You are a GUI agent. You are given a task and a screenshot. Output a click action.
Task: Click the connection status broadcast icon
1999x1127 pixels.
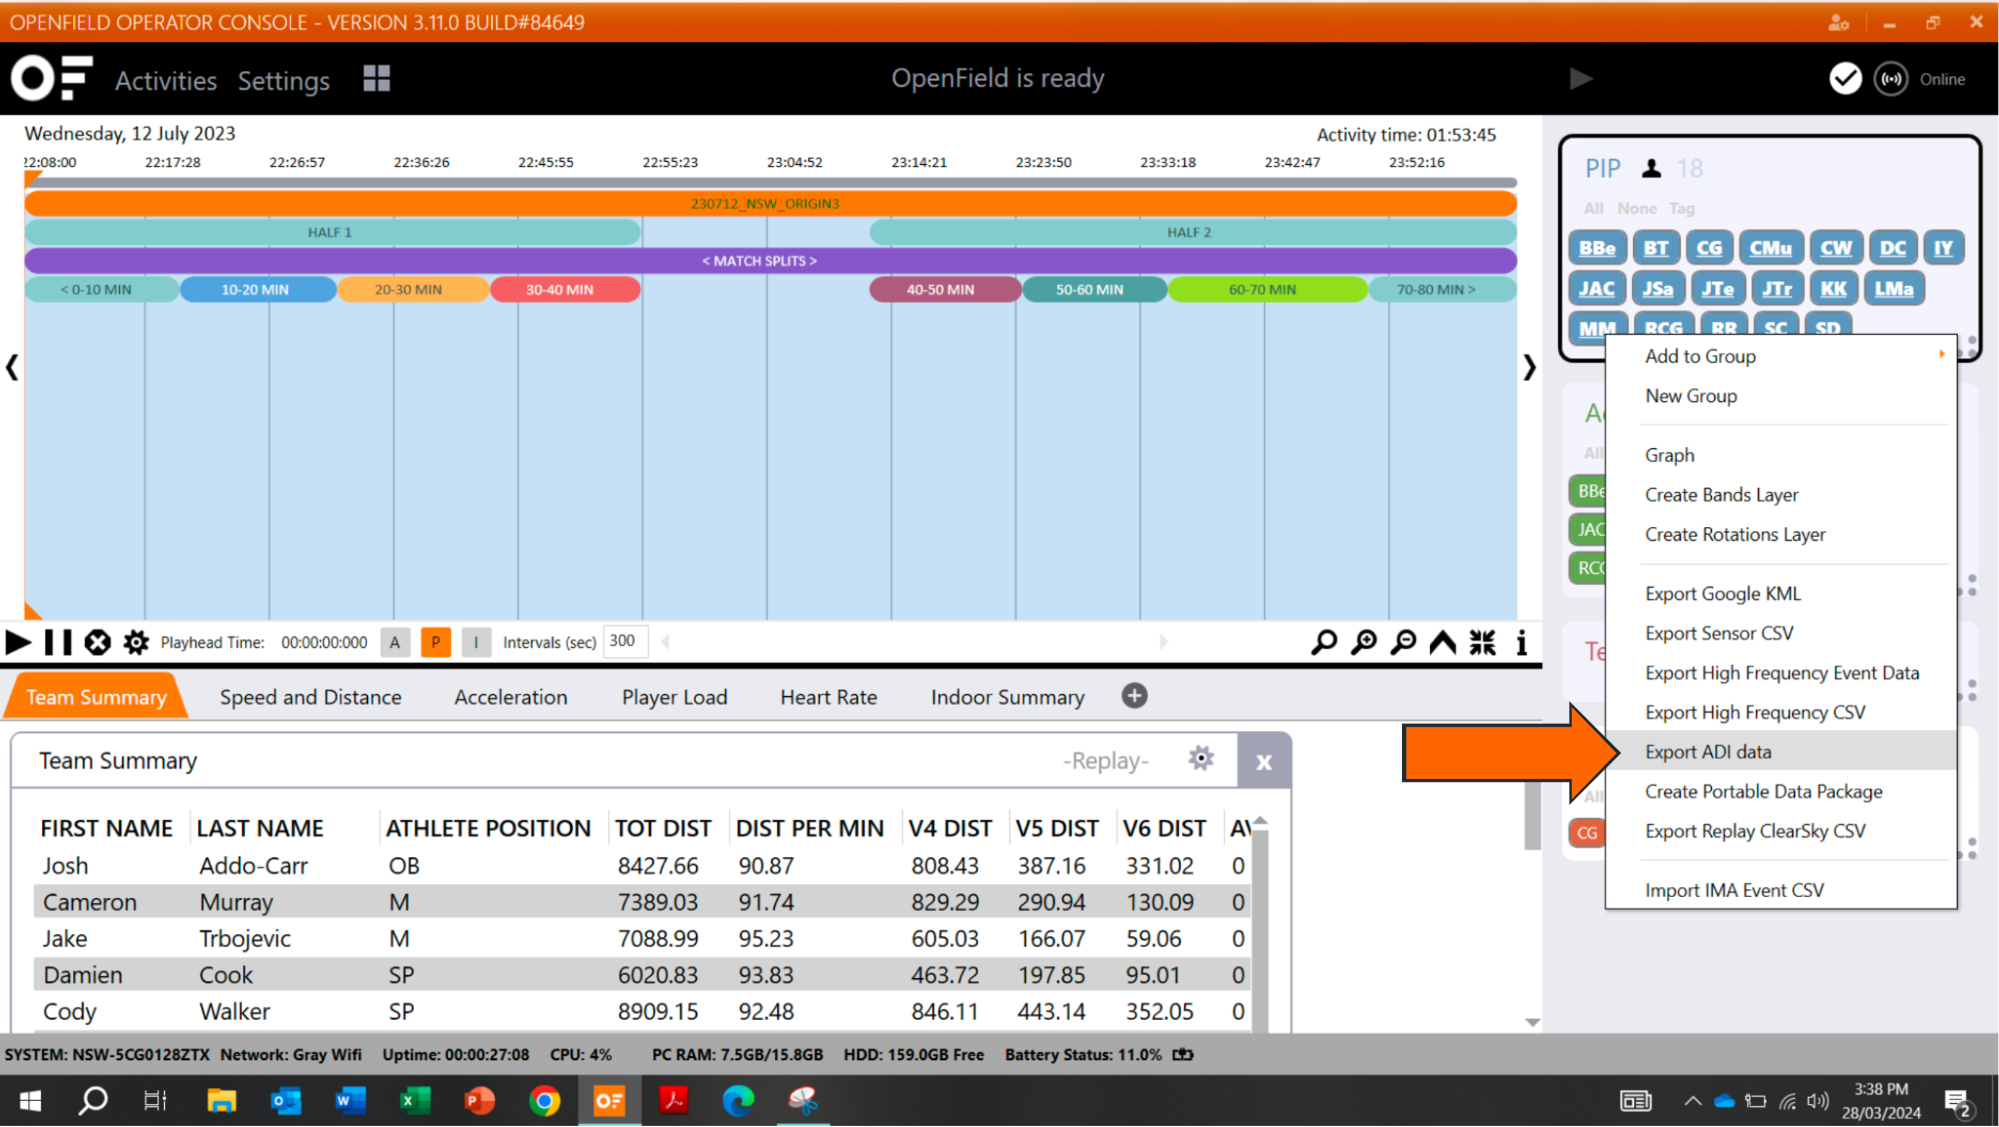click(x=1891, y=79)
